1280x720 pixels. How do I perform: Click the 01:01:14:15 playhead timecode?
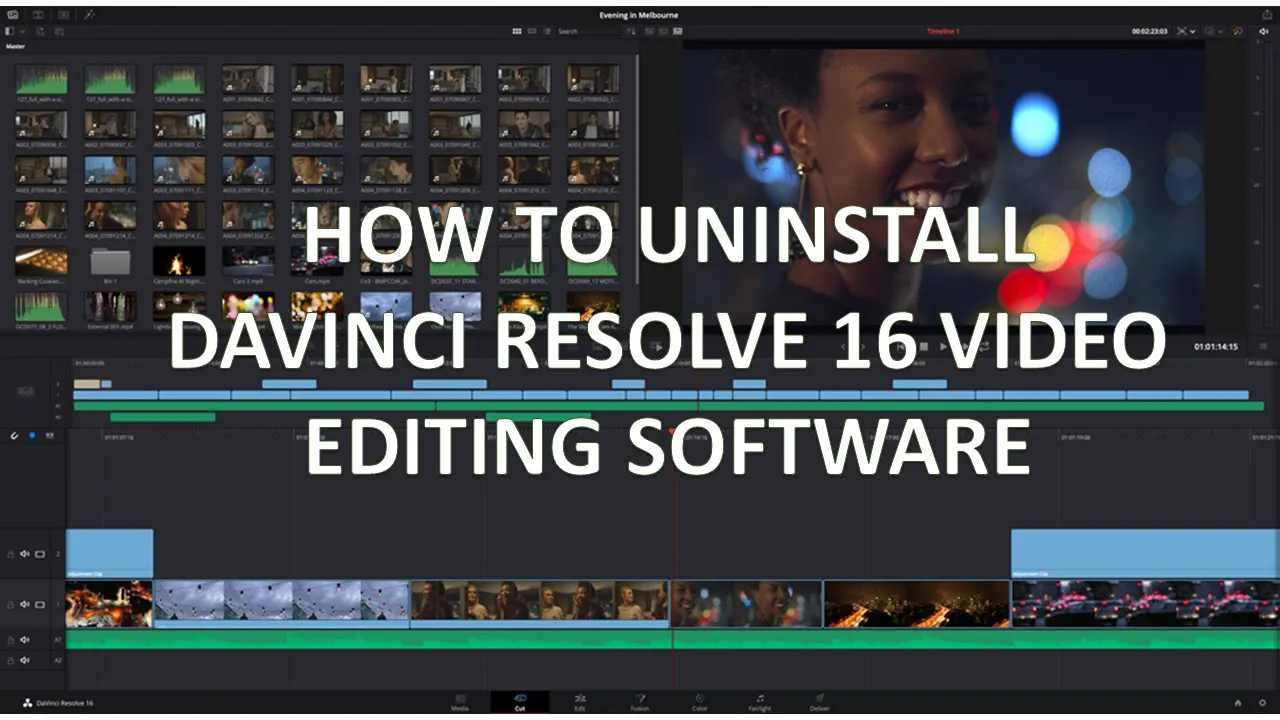click(1215, 346)
